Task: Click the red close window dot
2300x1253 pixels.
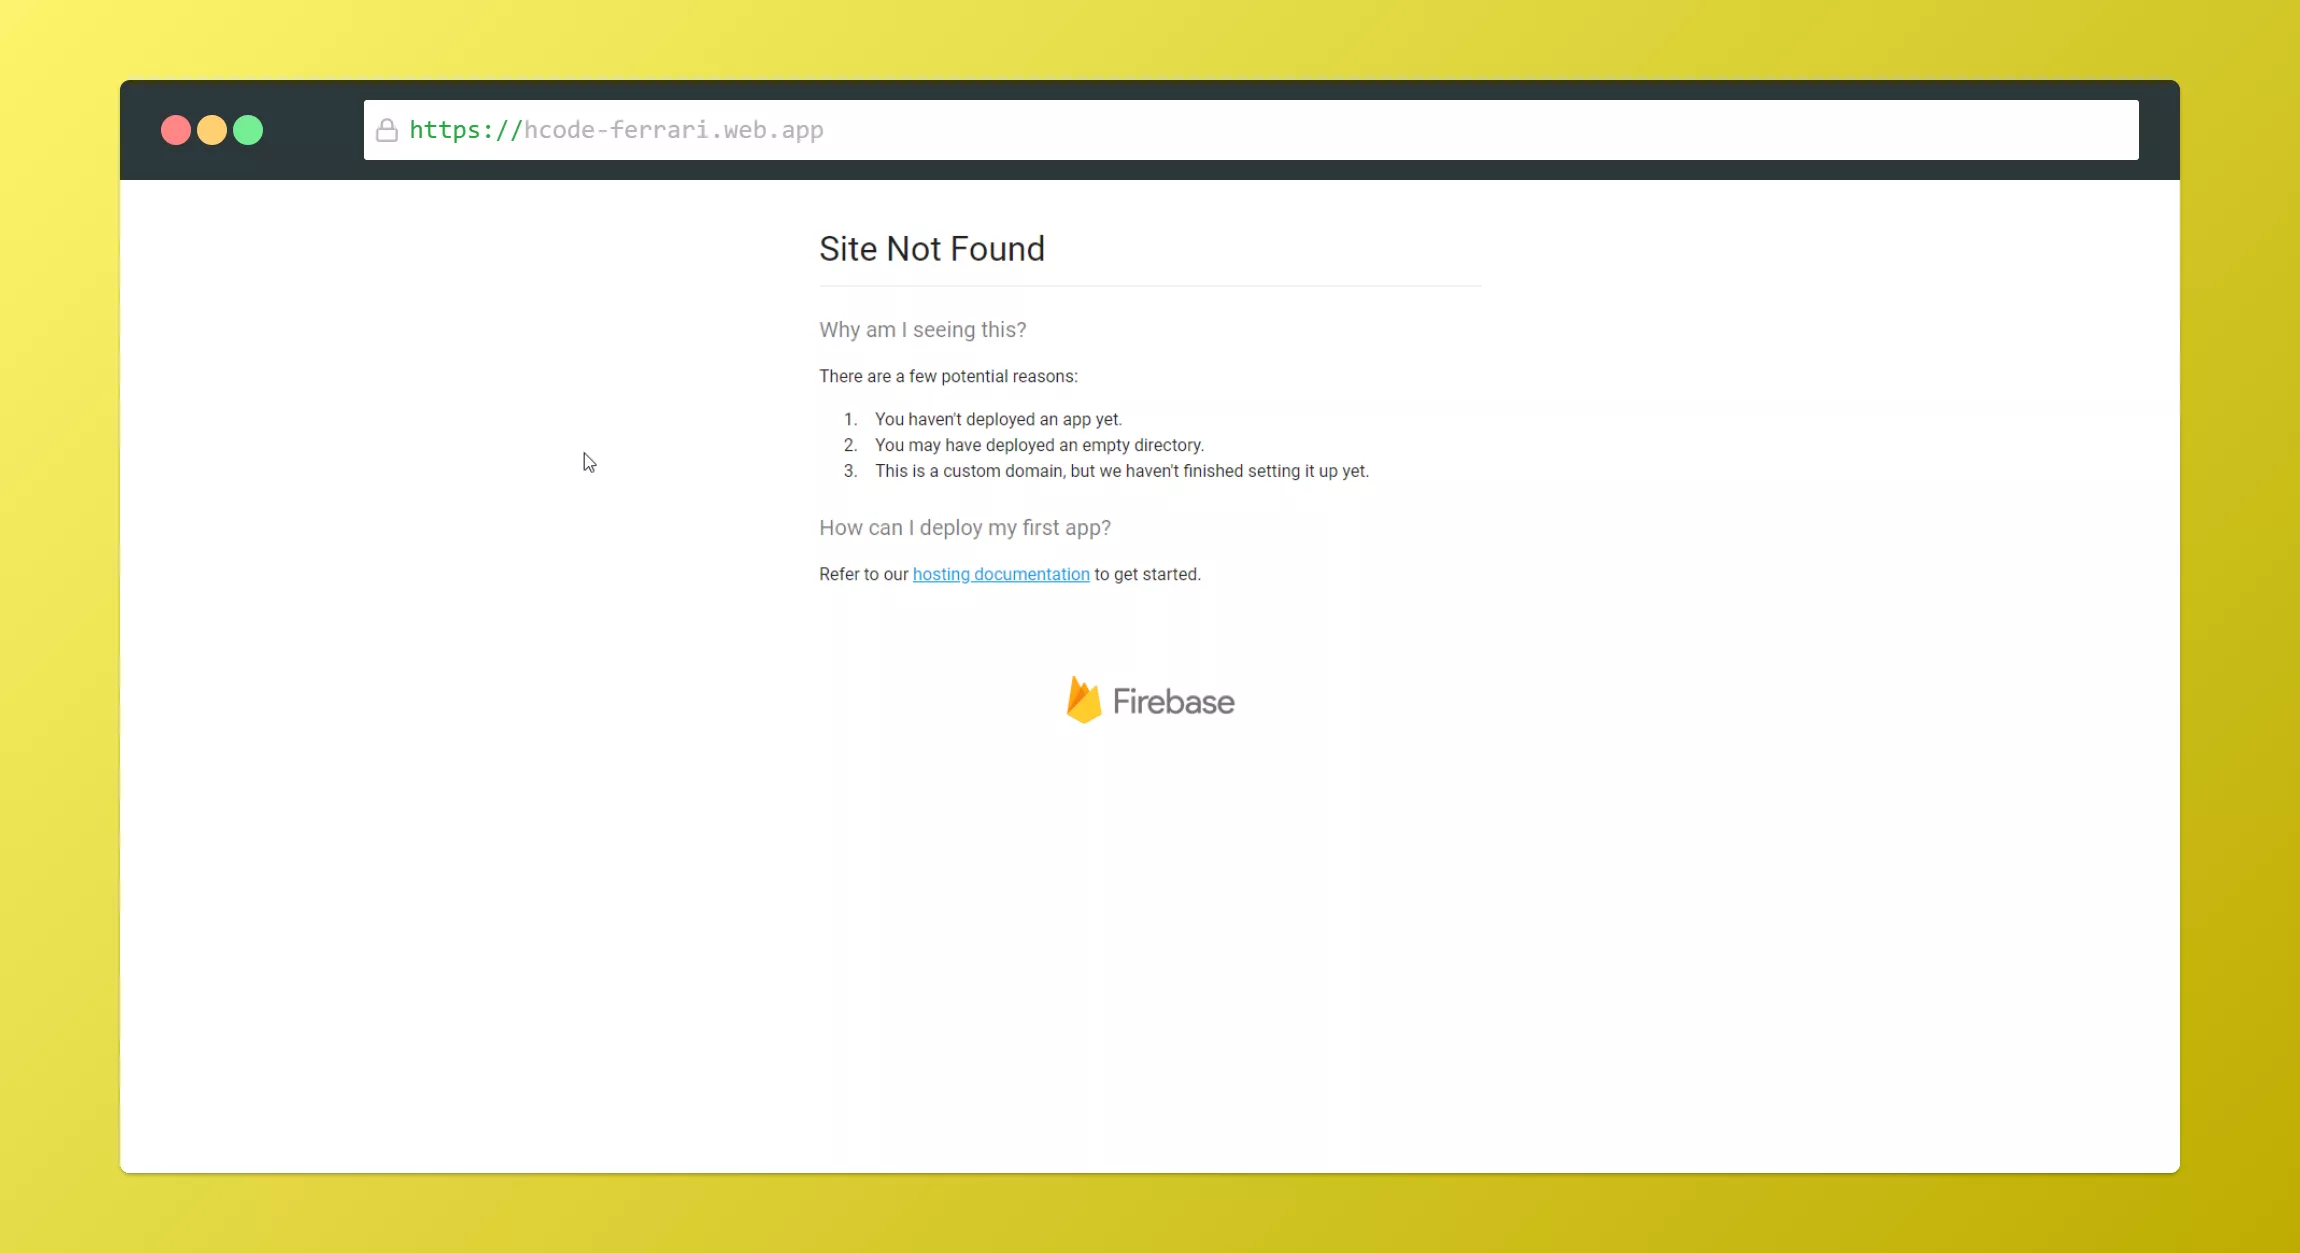Action: tap(176, 130)
